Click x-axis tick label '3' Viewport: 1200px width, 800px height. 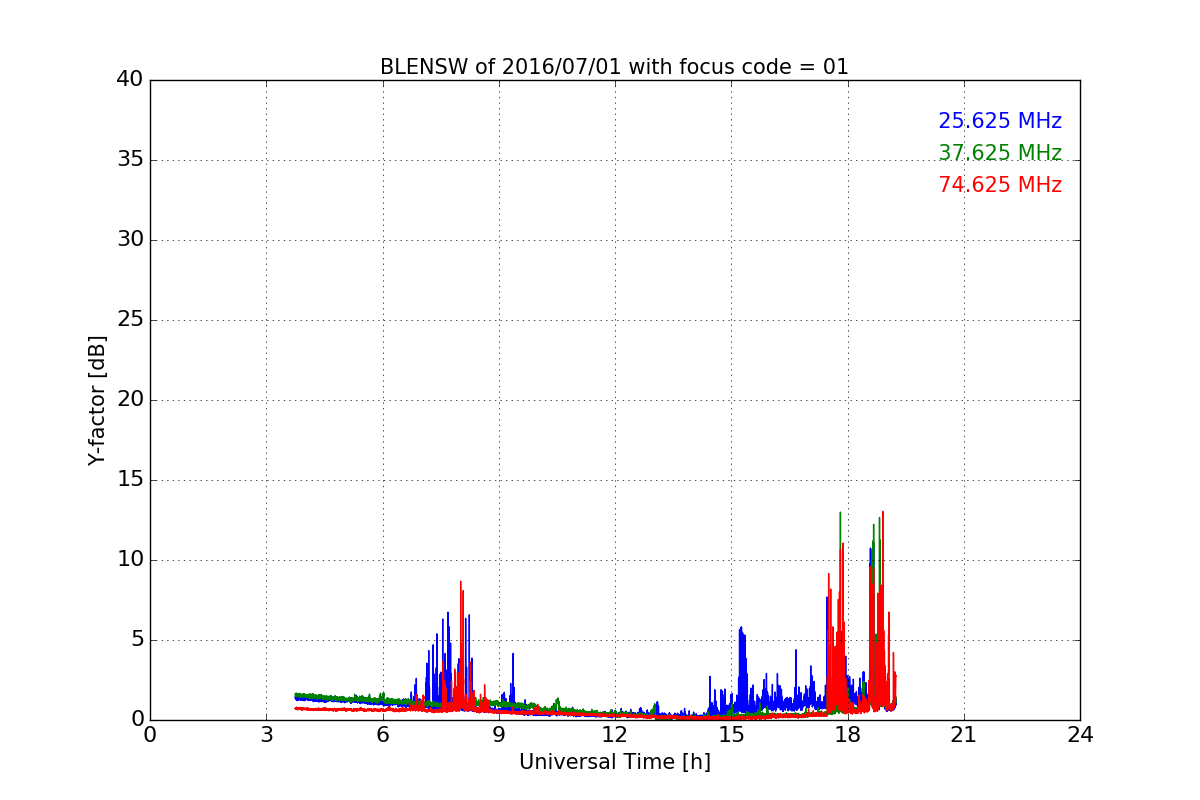pyautogui.click(x=266, y=735)
